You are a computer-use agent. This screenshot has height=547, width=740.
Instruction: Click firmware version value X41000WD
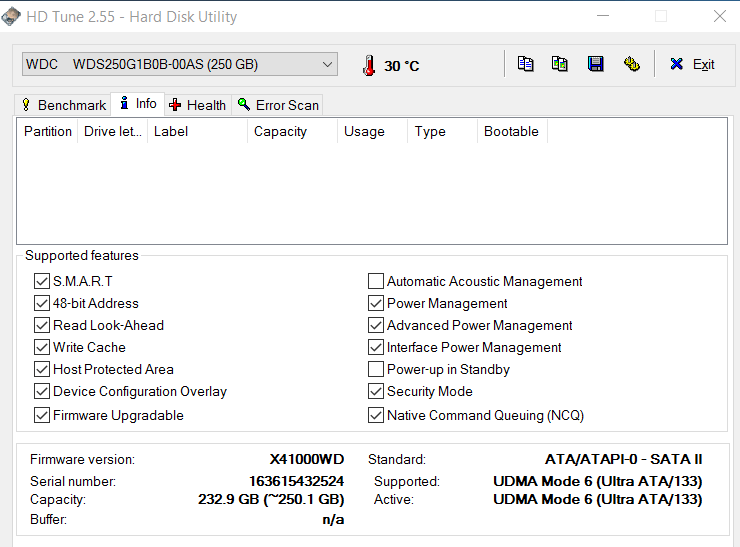point(307,459)
